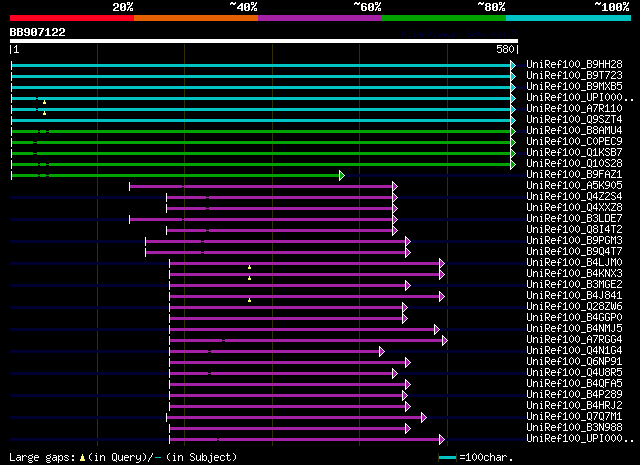The image size is (640, 465).
Task: Click the cyan alignment bar of UniRef100_B9T723
Action: coord(261,76)
